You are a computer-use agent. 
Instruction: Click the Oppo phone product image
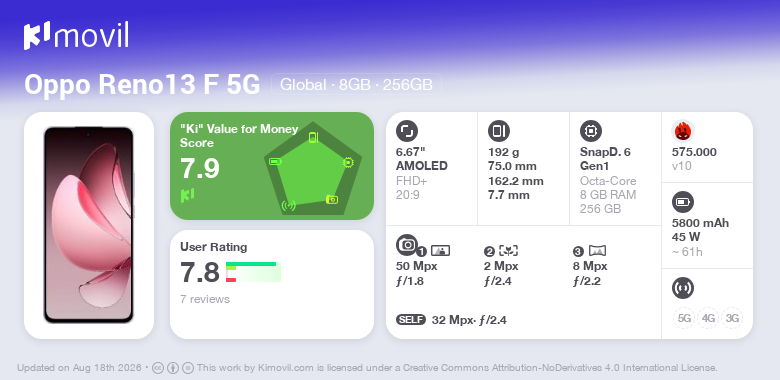pos(89,225)
